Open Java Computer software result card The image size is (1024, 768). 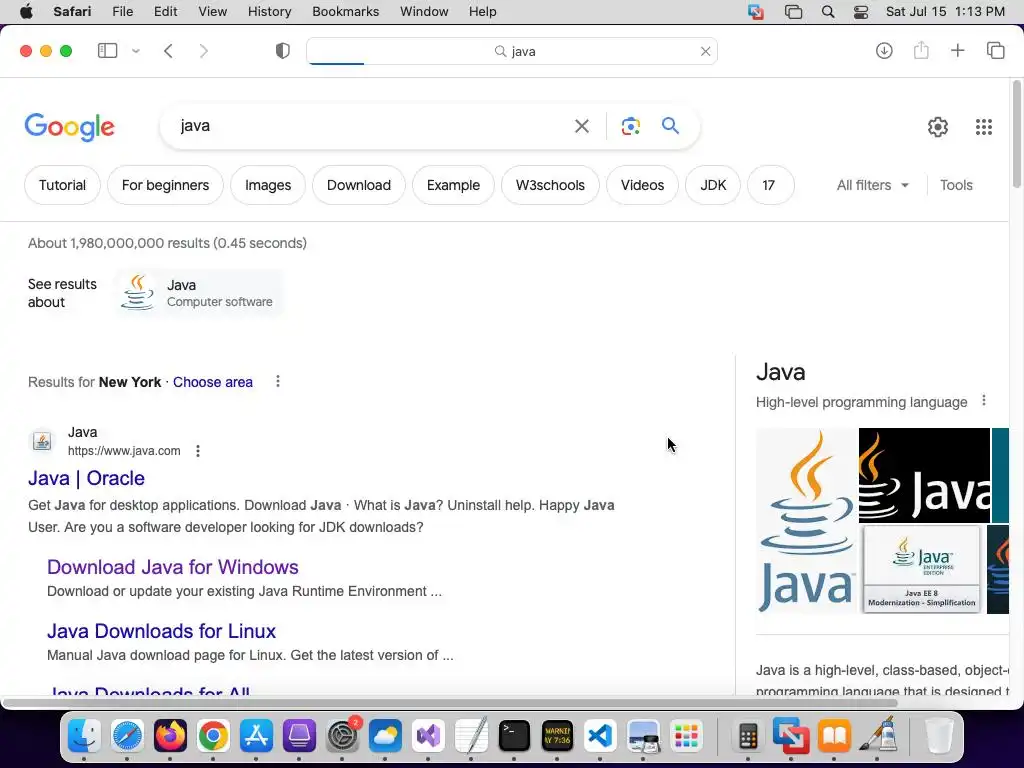coord(199,293)
